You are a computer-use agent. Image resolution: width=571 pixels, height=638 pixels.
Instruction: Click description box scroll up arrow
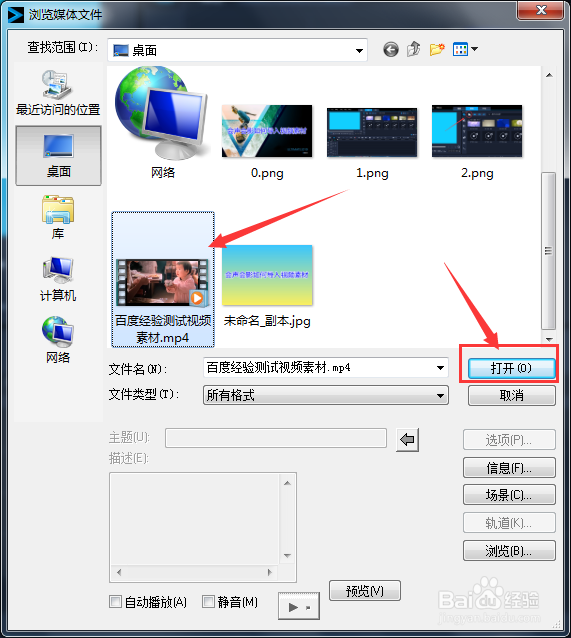pos(287,483)
